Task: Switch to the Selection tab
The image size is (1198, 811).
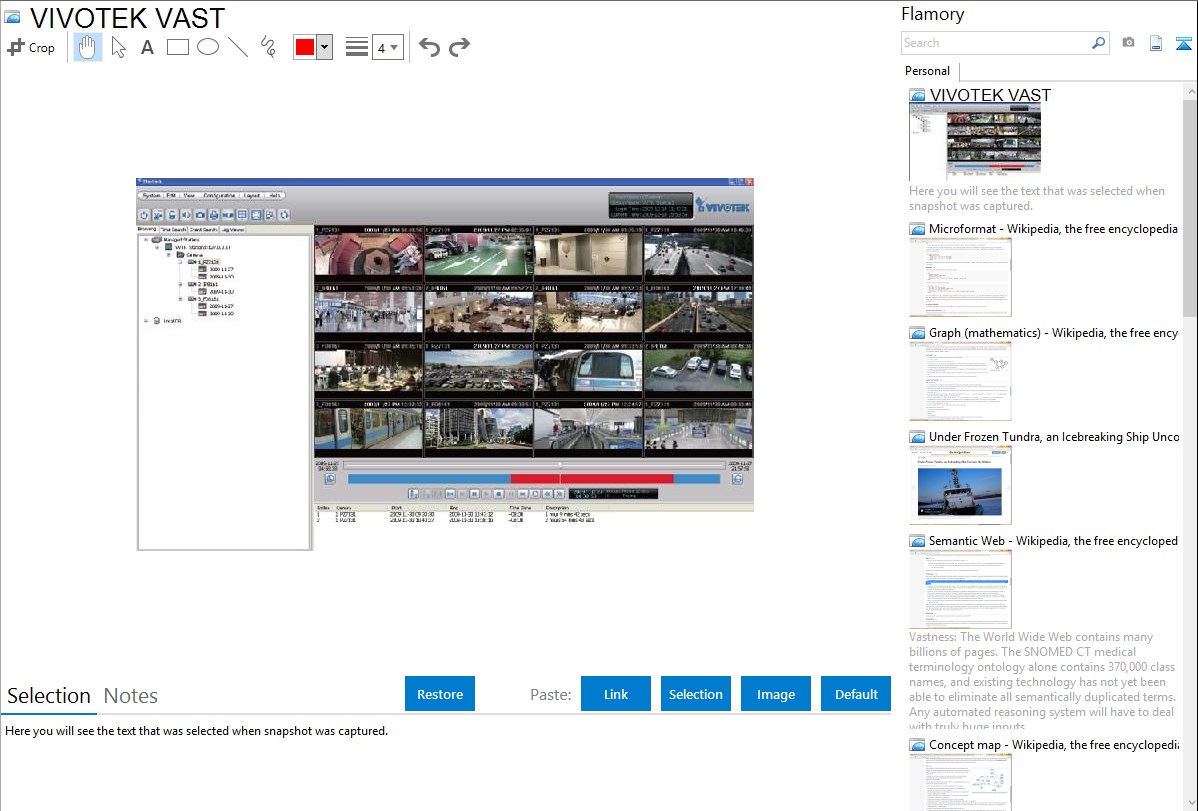Action: coord(49,696)
